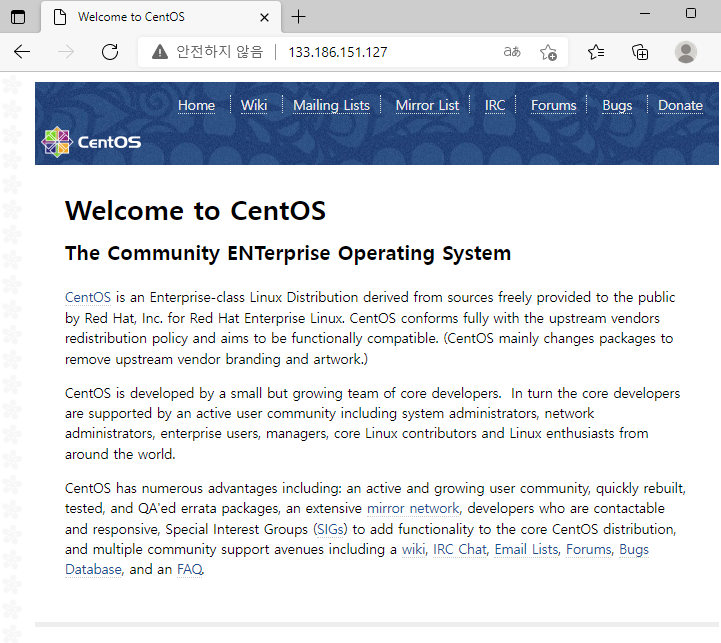Open the tab actions menu icon

point(18,17)
